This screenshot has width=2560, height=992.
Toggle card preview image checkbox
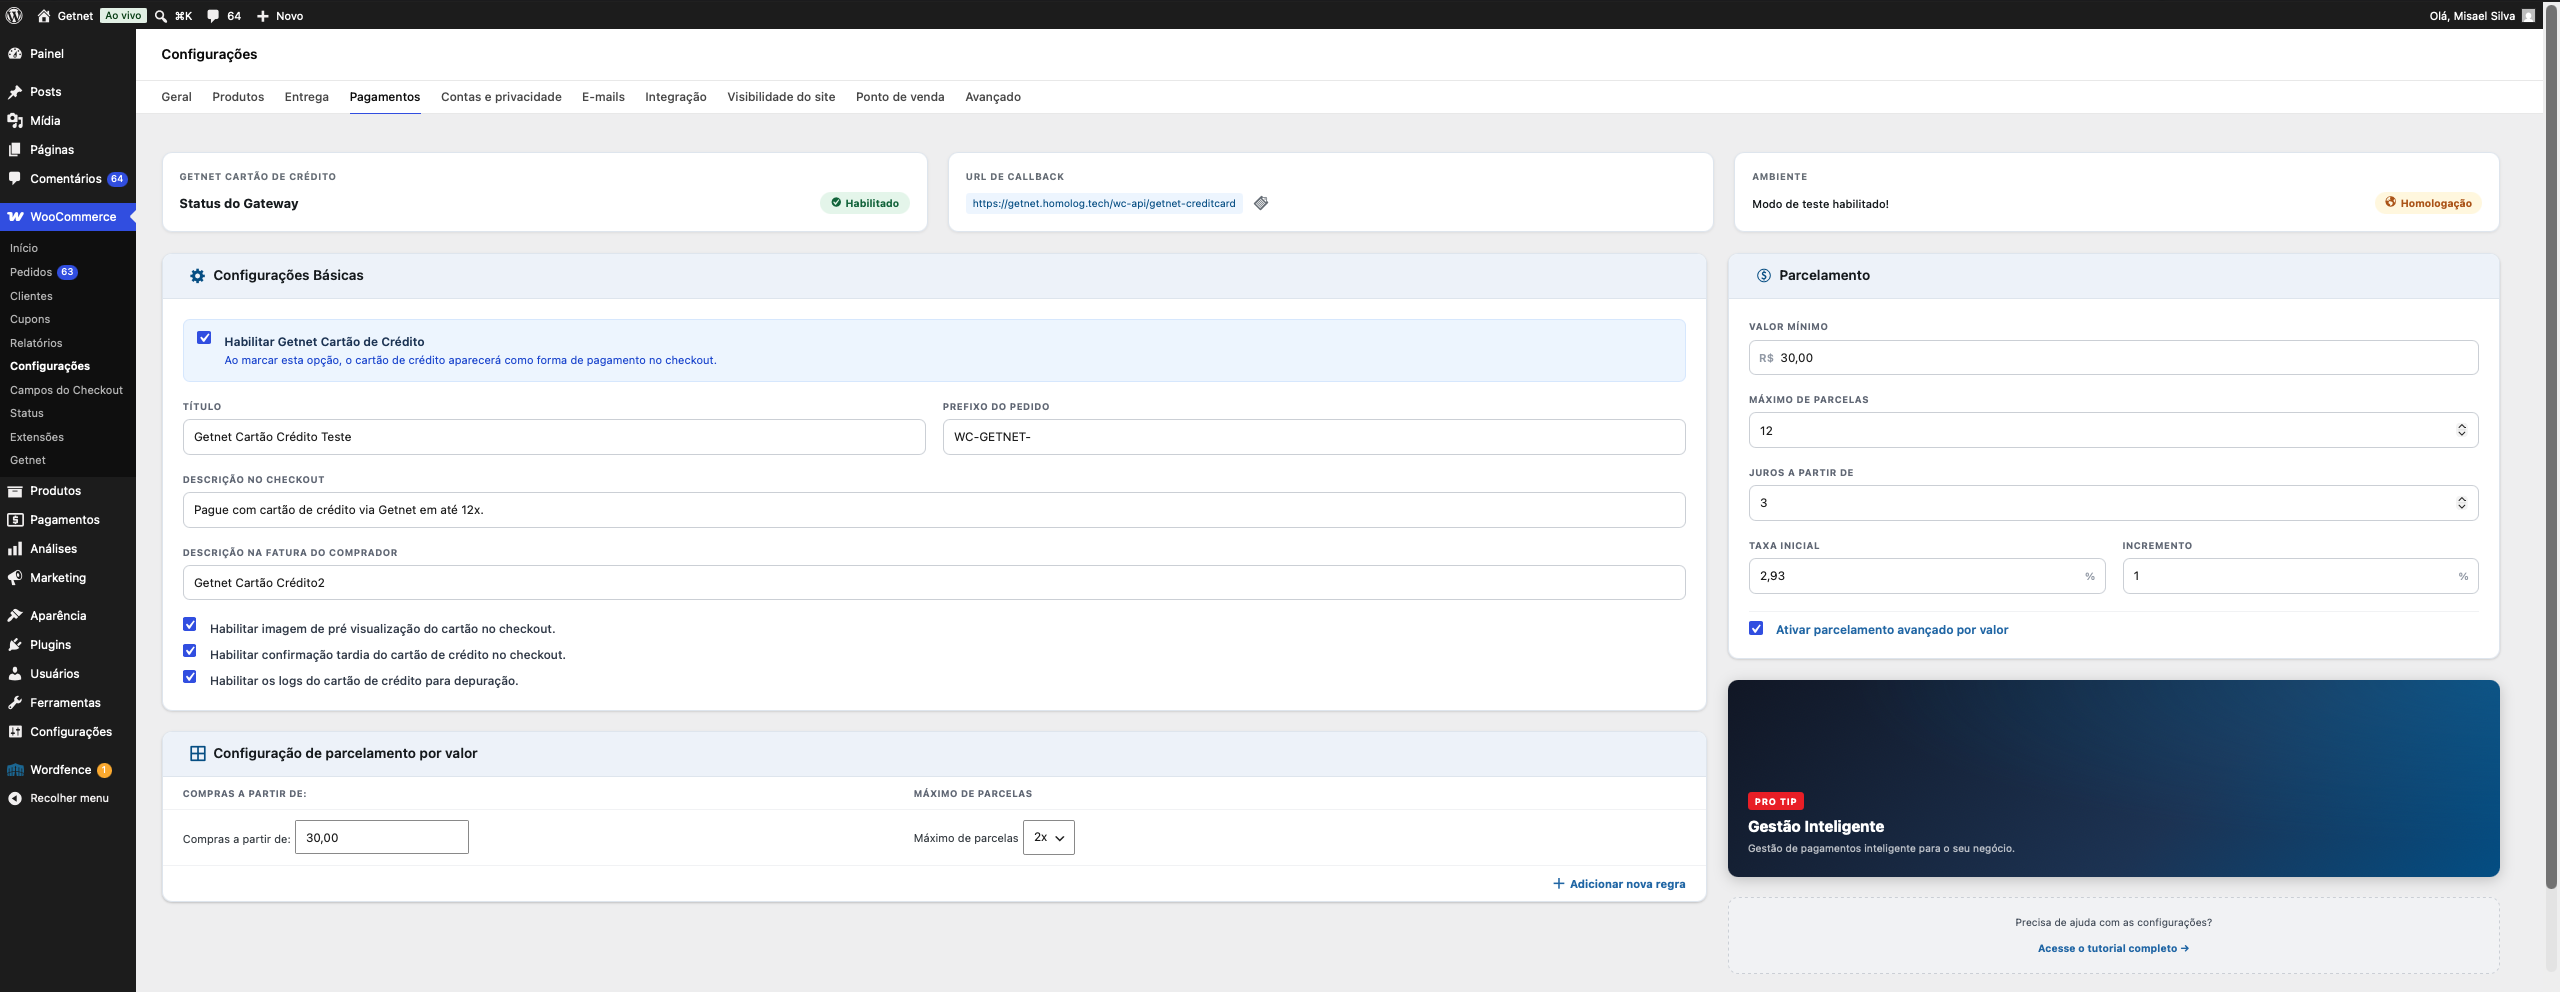[x=190, y=625]
